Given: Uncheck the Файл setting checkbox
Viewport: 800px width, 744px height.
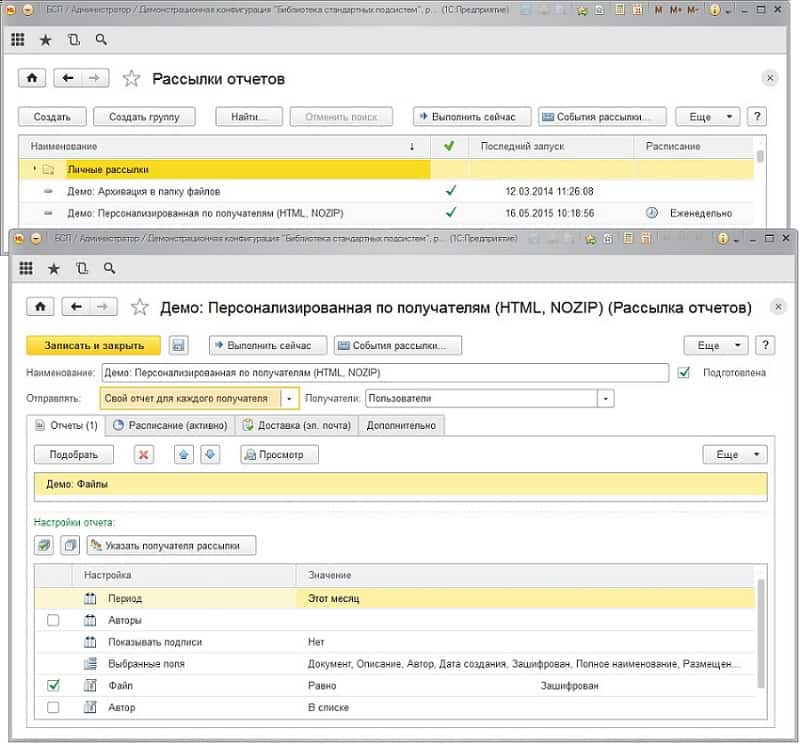Looking at the screenshot, I should [x=53, y=685].
